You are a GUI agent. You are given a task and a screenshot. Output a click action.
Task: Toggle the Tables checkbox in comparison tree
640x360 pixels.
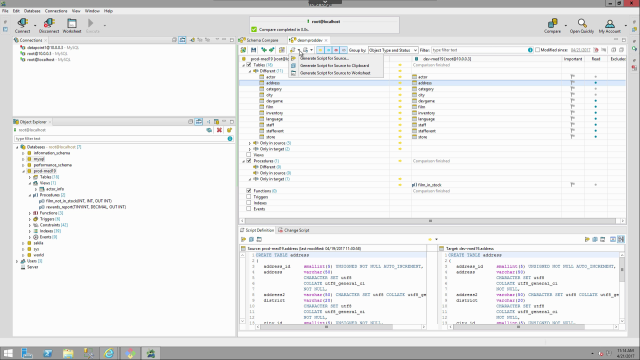[249, 65]
